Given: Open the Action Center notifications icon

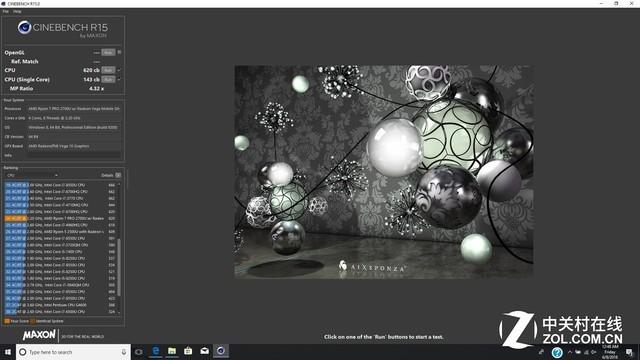Looking at the screenshot, I should [629, 352].
